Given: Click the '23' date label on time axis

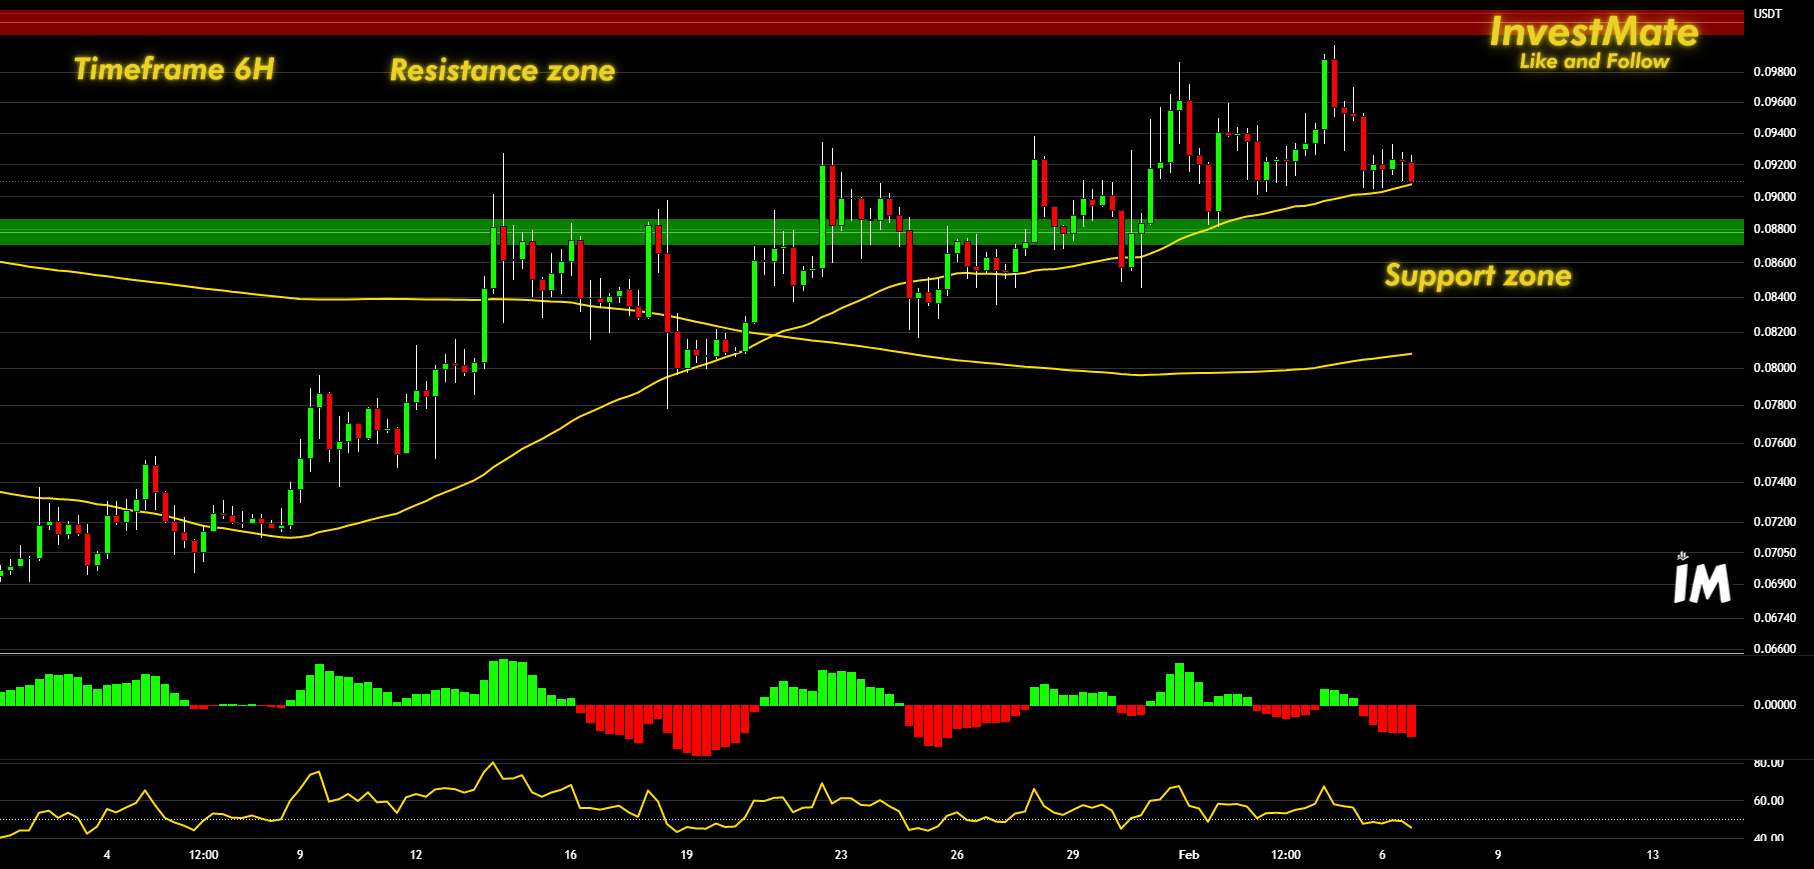Looking at the screenshot, I should (841, 855).
